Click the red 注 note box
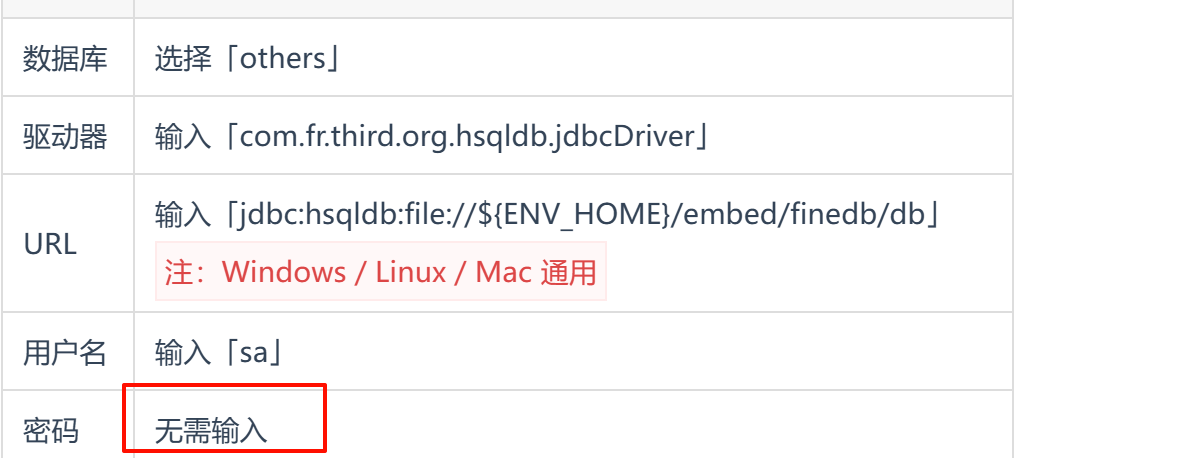This screenshot has height=458, width=1180. (381, 271)
